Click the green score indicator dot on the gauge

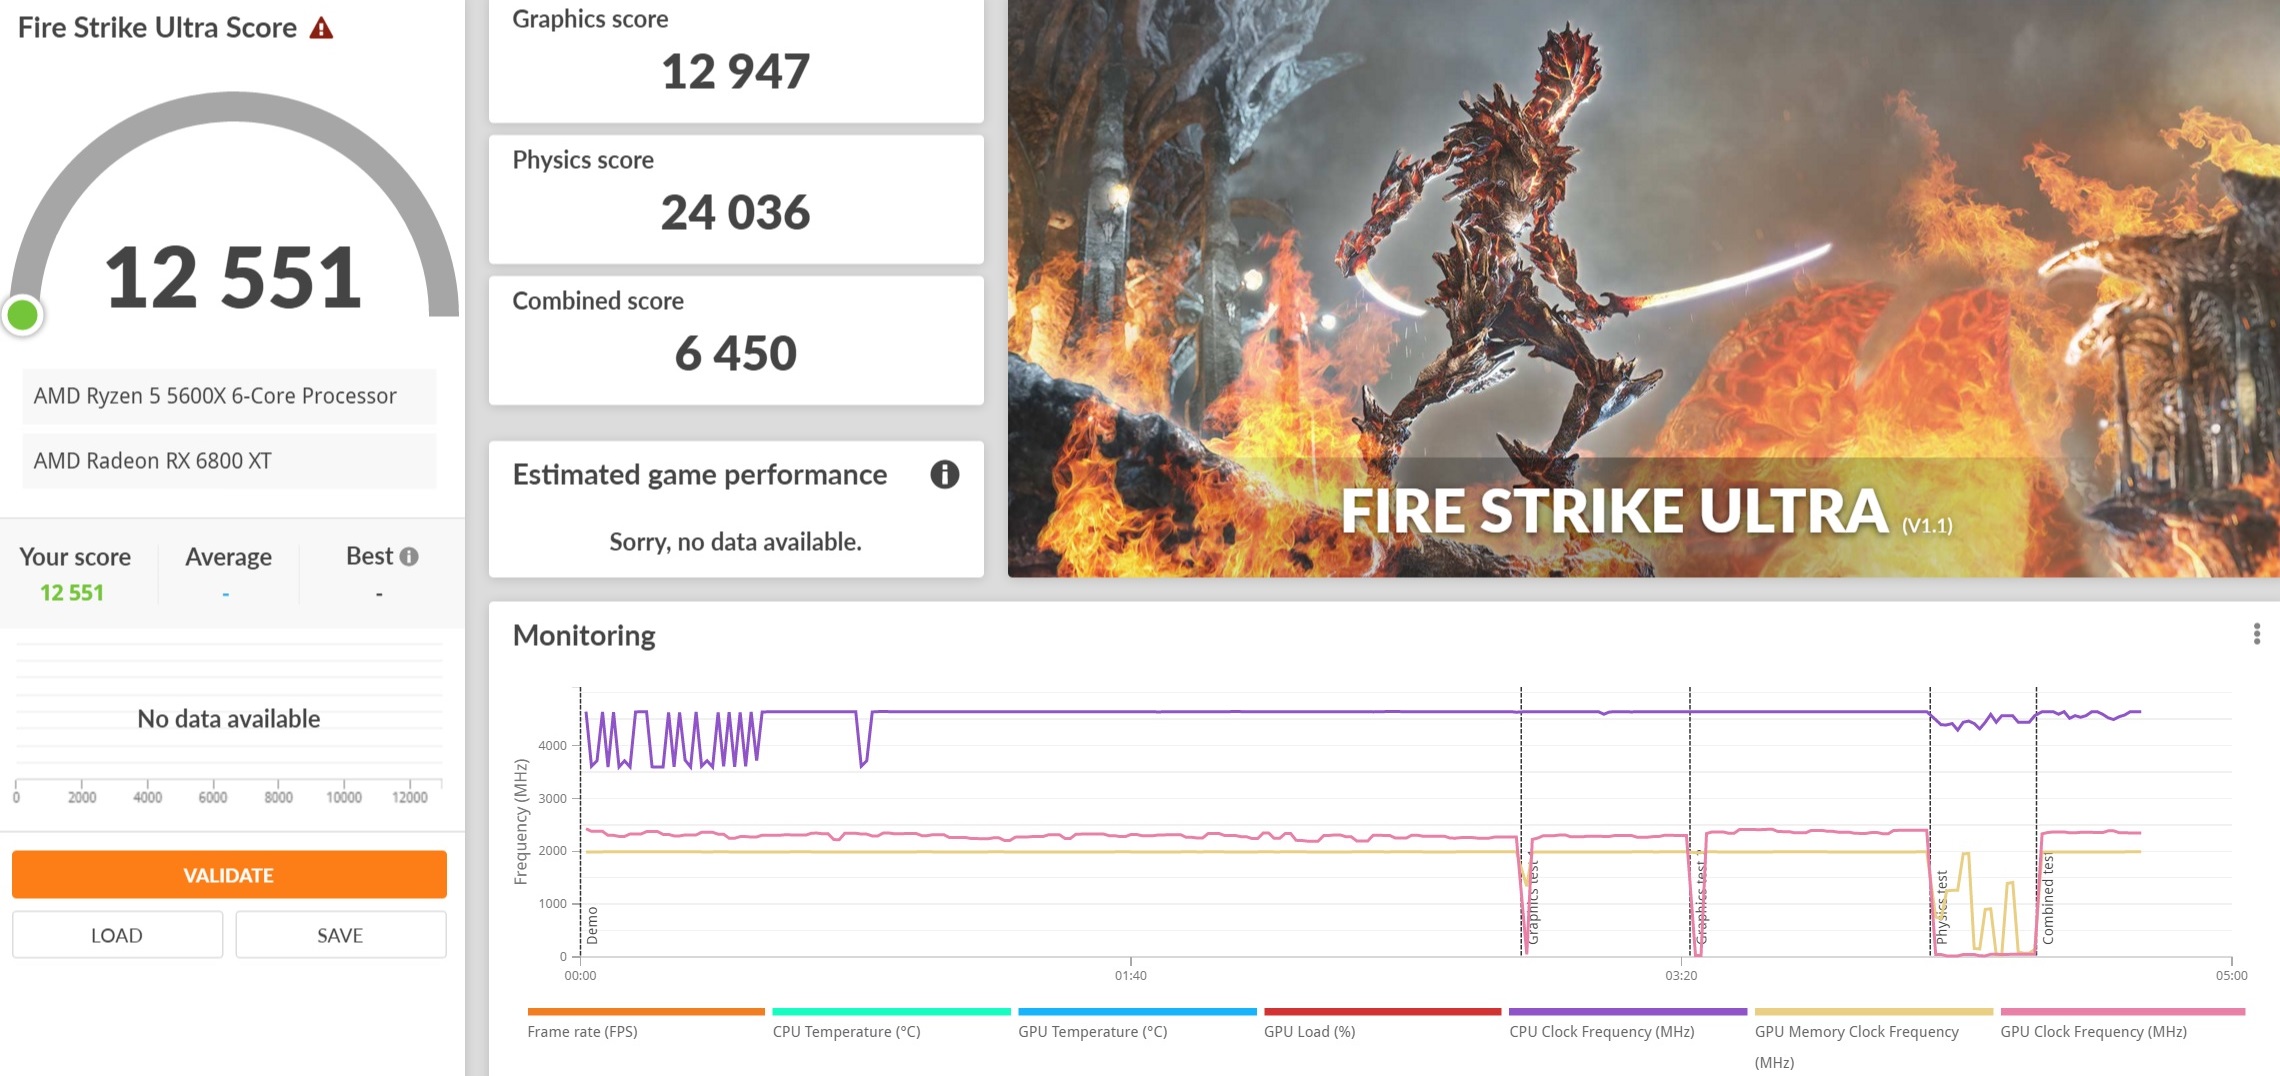[22, 315]
